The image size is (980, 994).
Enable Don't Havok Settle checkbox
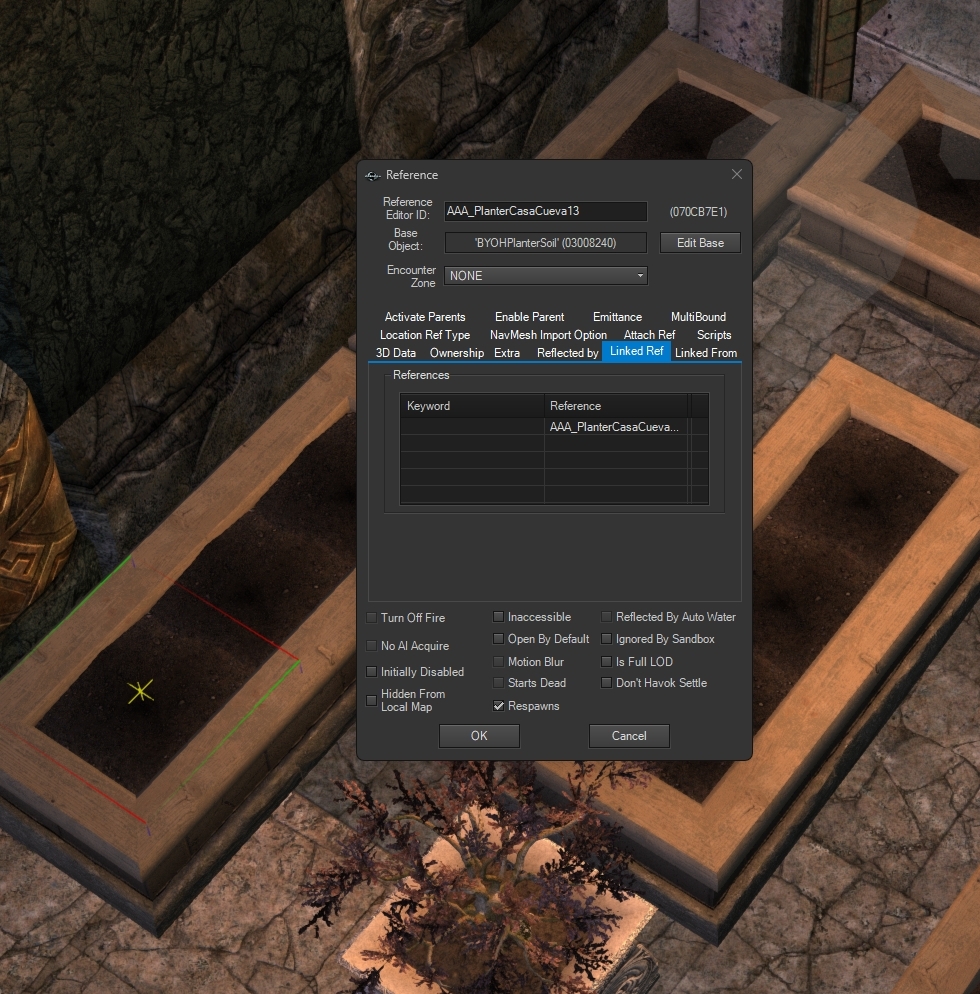click(x=607, y=683)
